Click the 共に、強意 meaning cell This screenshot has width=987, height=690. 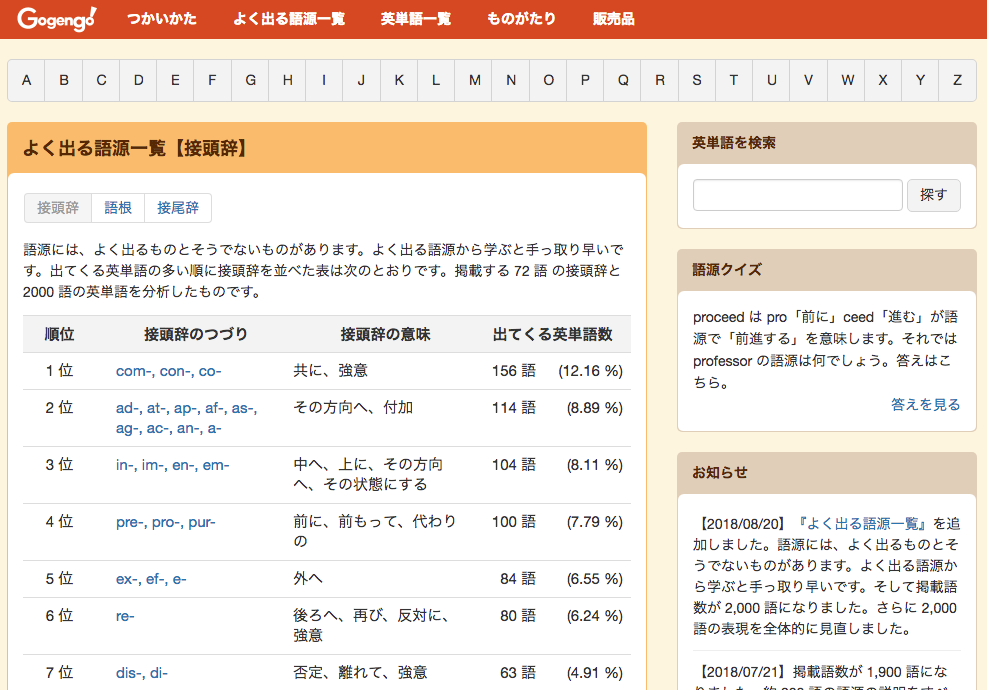pyautogui.click(x=330, y=371)
